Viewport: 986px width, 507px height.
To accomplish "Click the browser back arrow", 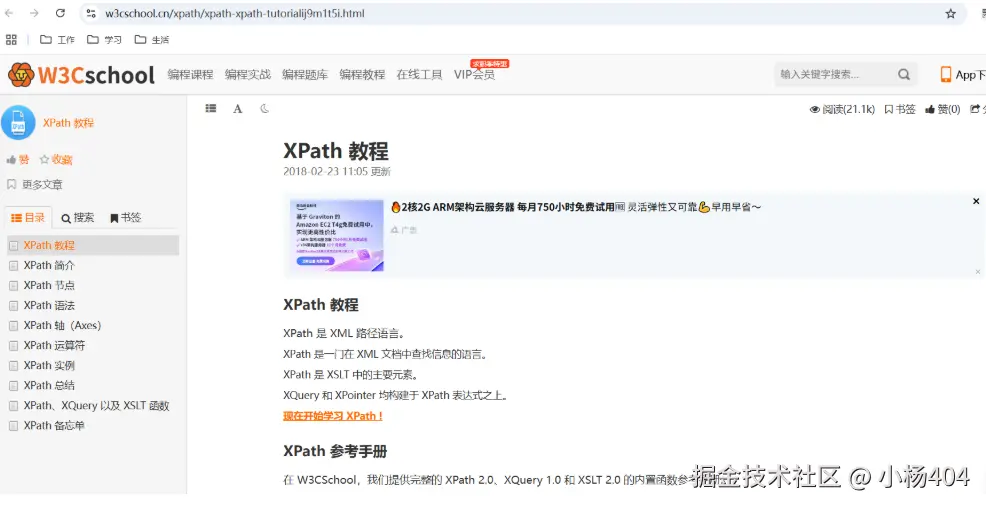I will coord(9,13).
